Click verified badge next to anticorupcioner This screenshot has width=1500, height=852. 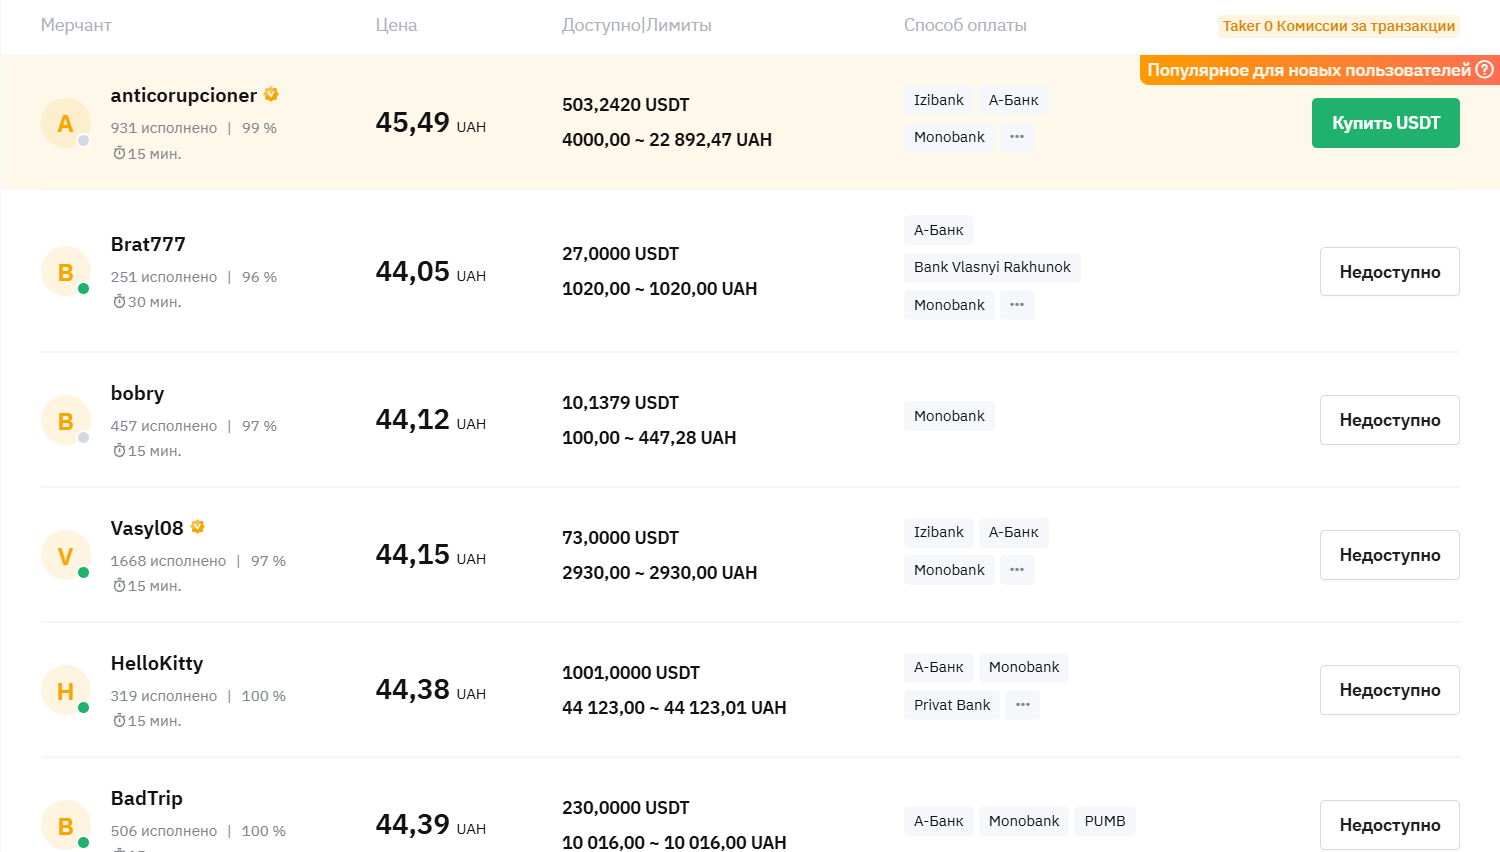271,94
